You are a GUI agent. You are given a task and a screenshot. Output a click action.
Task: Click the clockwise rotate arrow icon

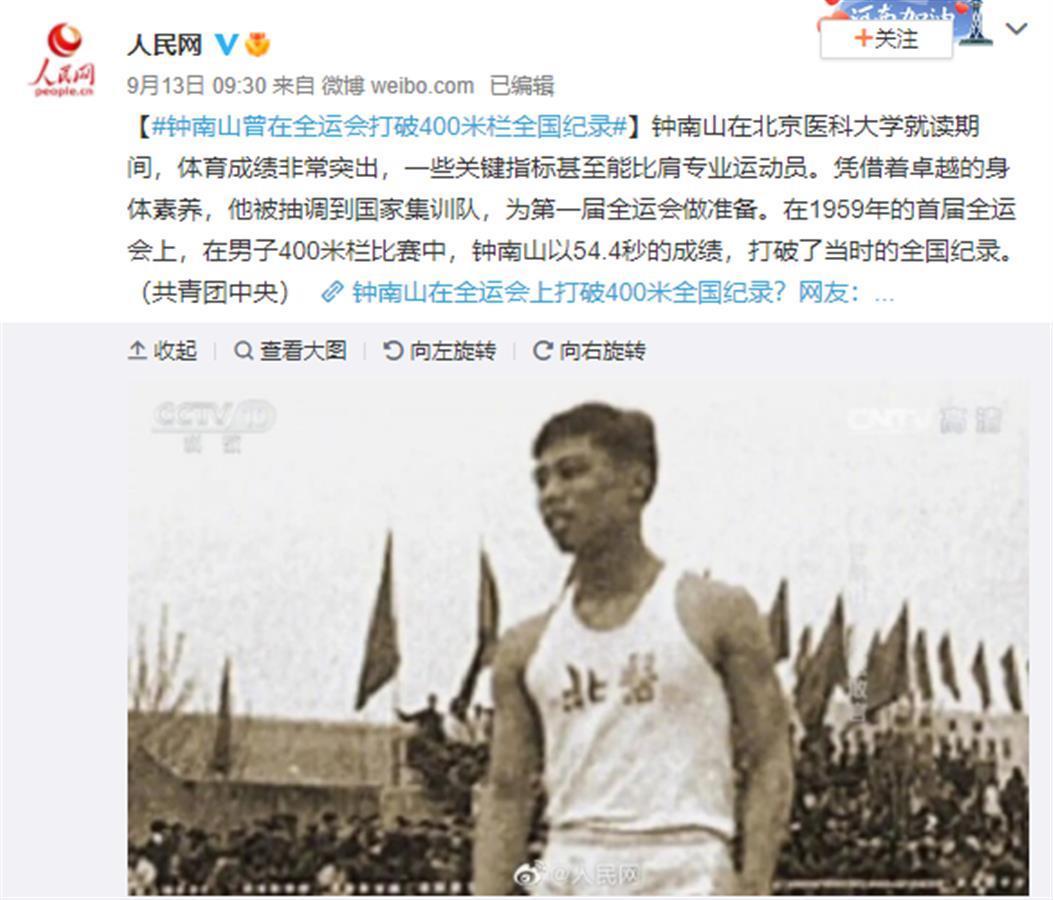pyautogui.click(x=543, y=351)
